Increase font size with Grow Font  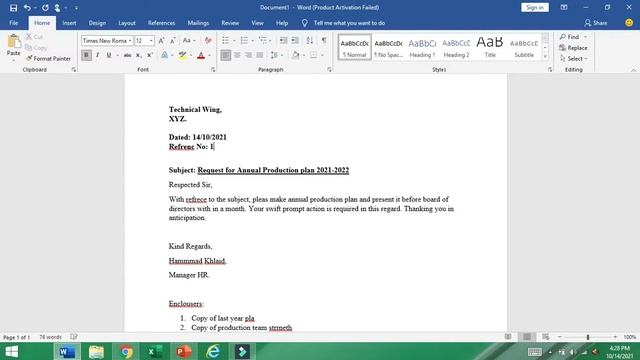tap(162, 40)
